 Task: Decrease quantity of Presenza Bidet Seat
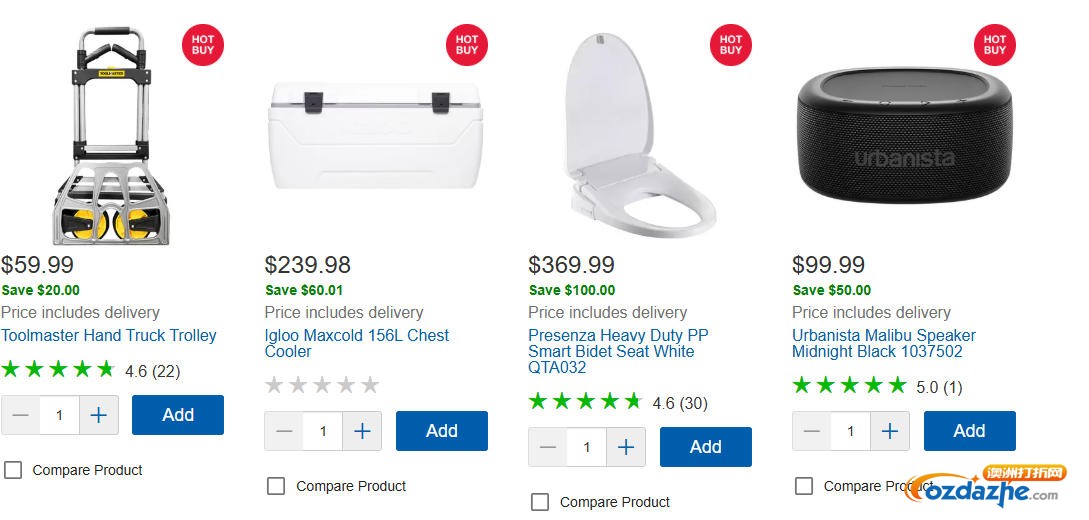[x=548, y=447]
